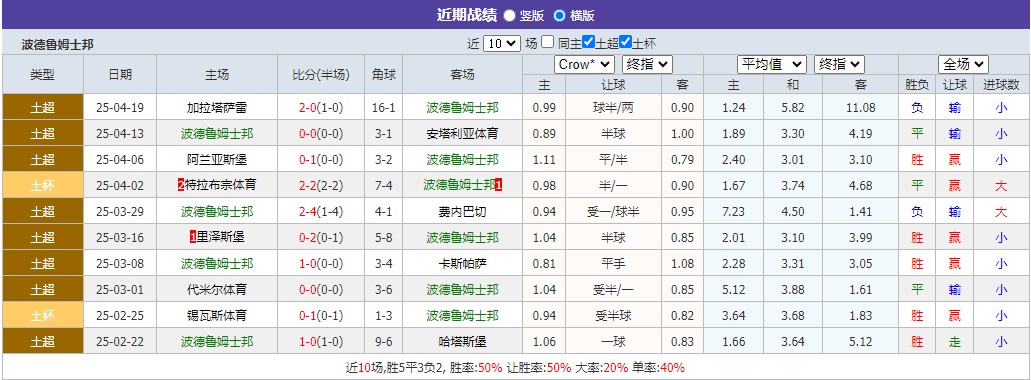The height and width of the screenshot is (380, 1031).
Task: Click the 费内巴切 team link
Action: click(462, 212)
